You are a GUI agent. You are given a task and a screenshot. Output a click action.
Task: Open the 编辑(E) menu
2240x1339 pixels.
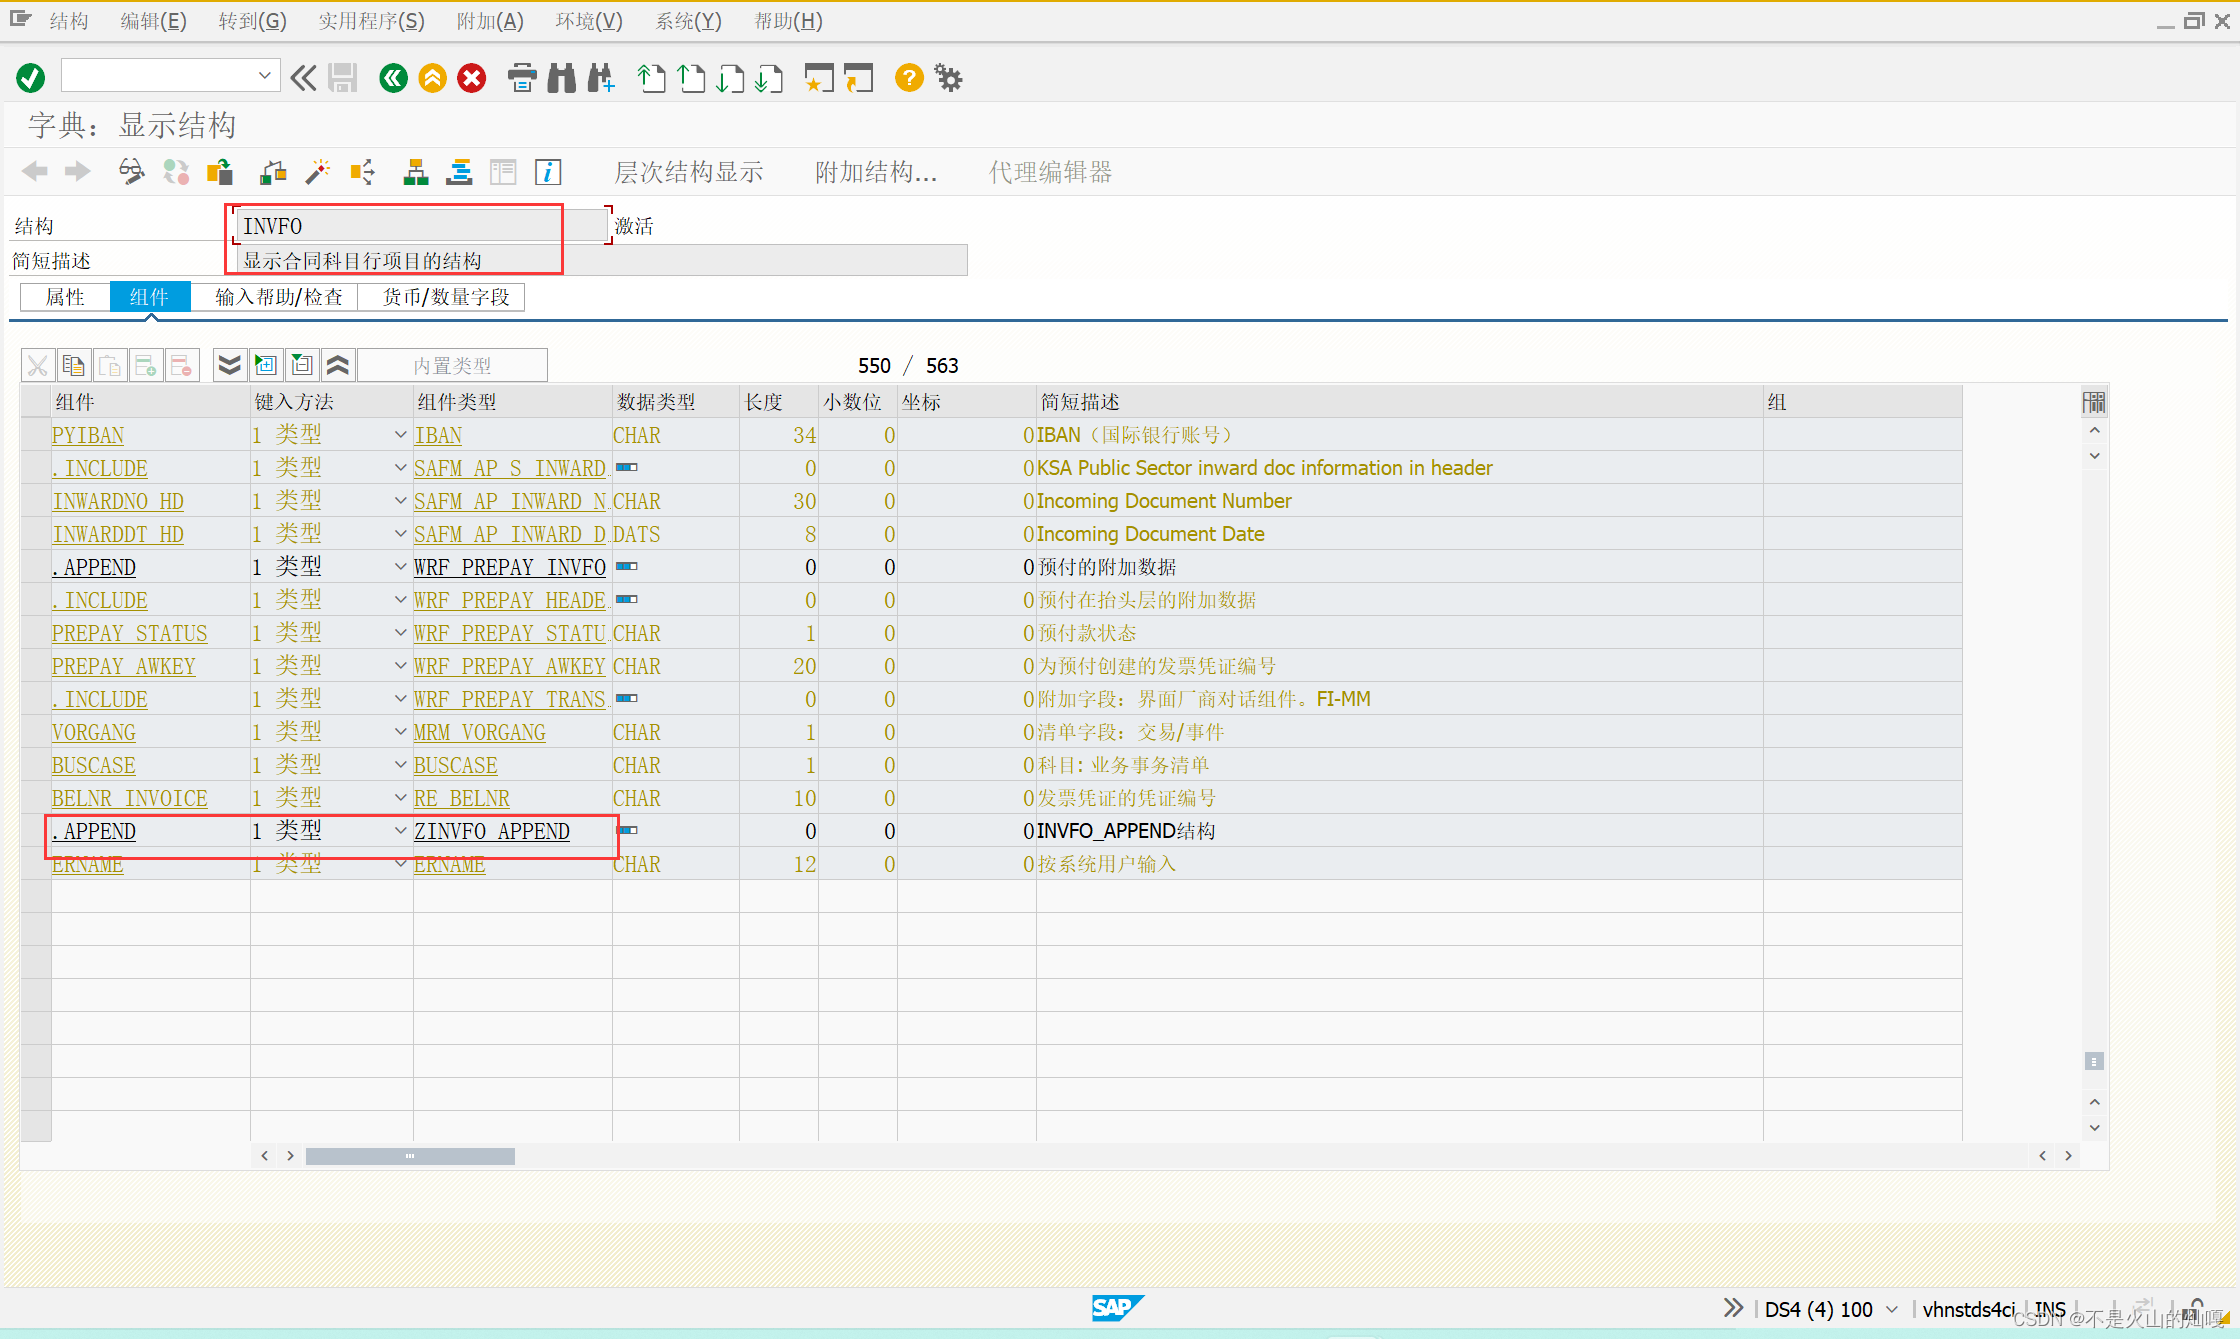pyautogui.click(x=153, y=20)
